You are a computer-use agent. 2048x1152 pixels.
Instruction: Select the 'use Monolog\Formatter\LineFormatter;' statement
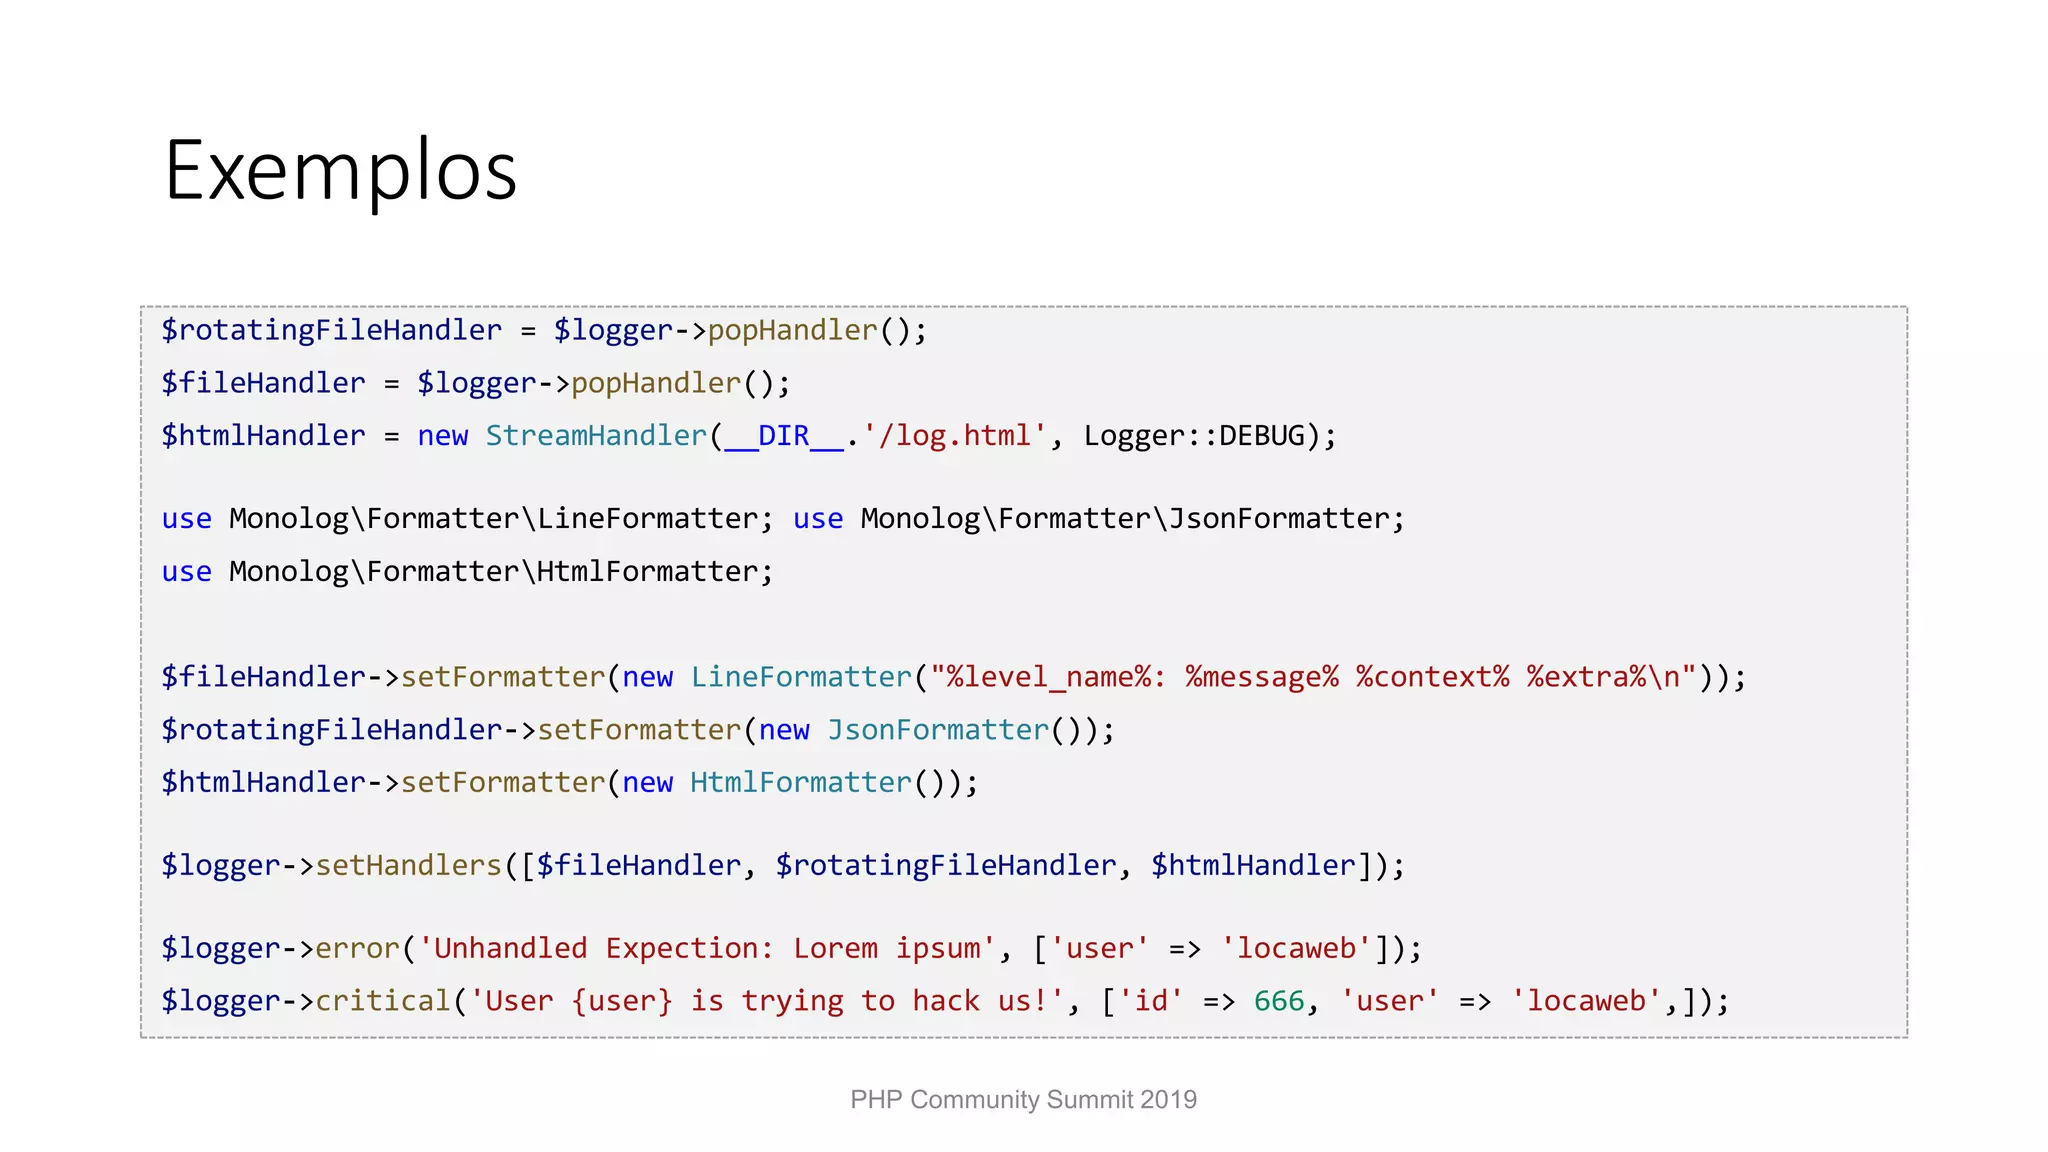point(468,518)
